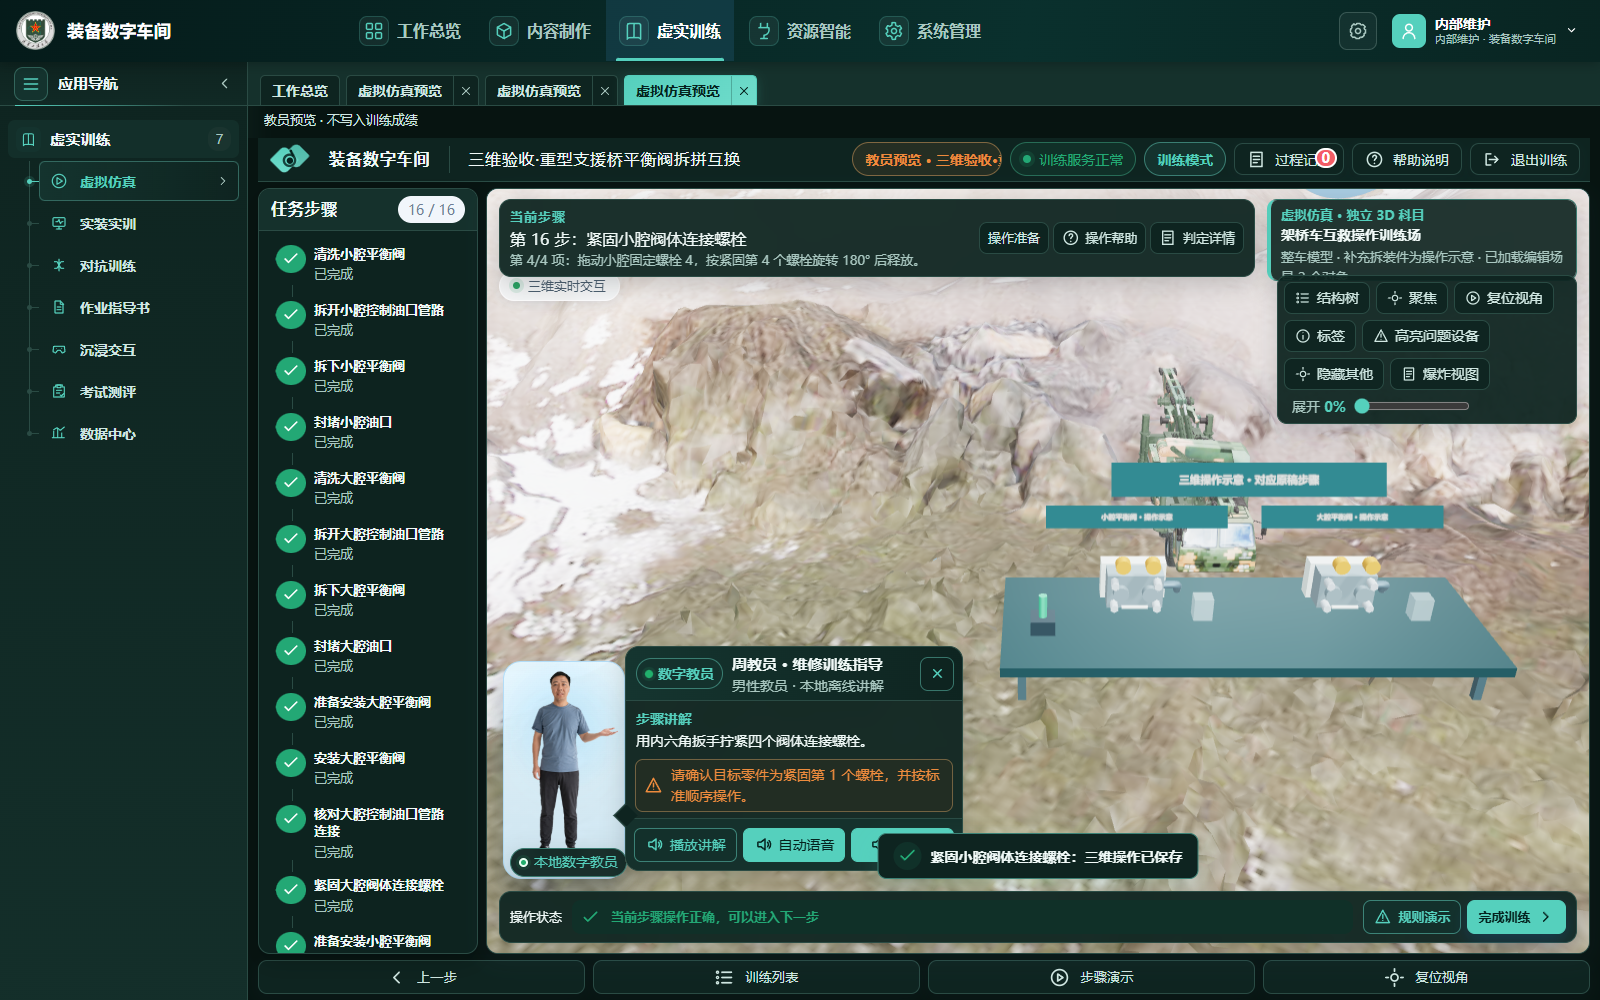The width and height of the screenshot is (1600, 1000).
Task: Click the 应用导航 hamburger menu icon
Action: (x=31, y=84)
